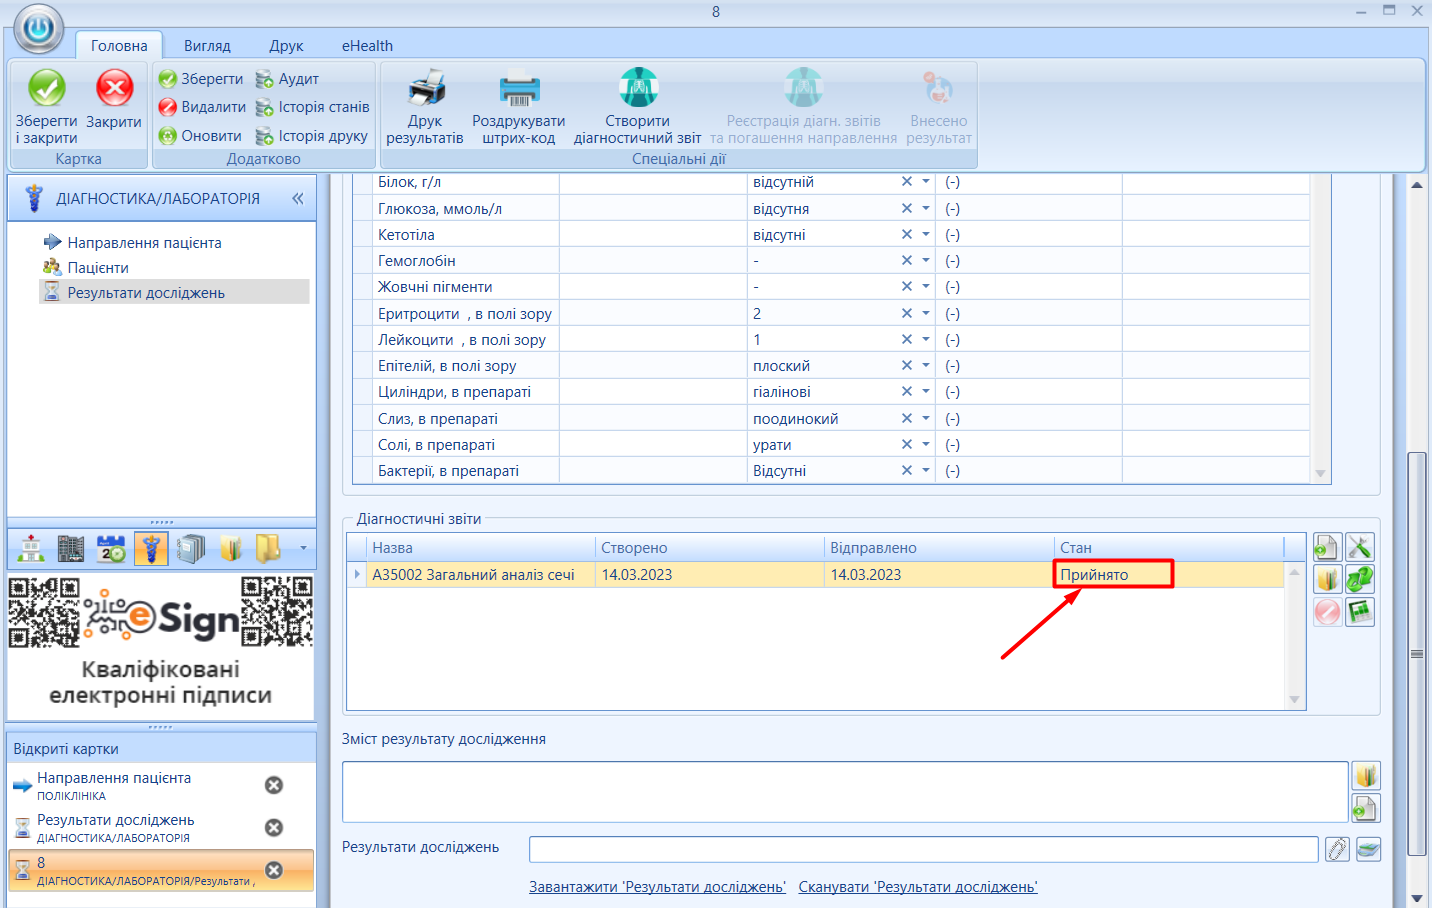
Task: Expand module bar overflow arrow
Action: pos(303,548)
